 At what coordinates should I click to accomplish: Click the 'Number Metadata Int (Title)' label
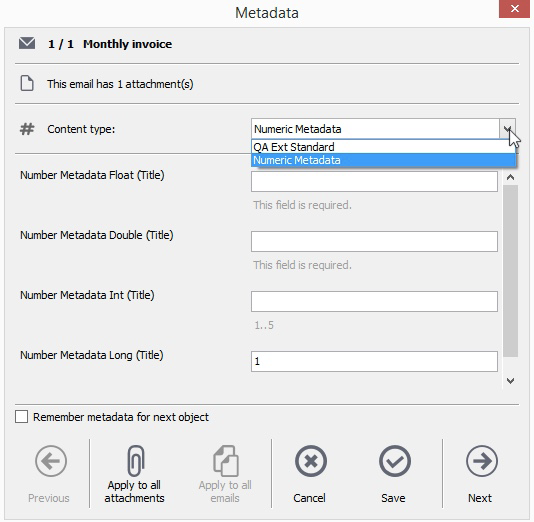(x=87, y=295)
